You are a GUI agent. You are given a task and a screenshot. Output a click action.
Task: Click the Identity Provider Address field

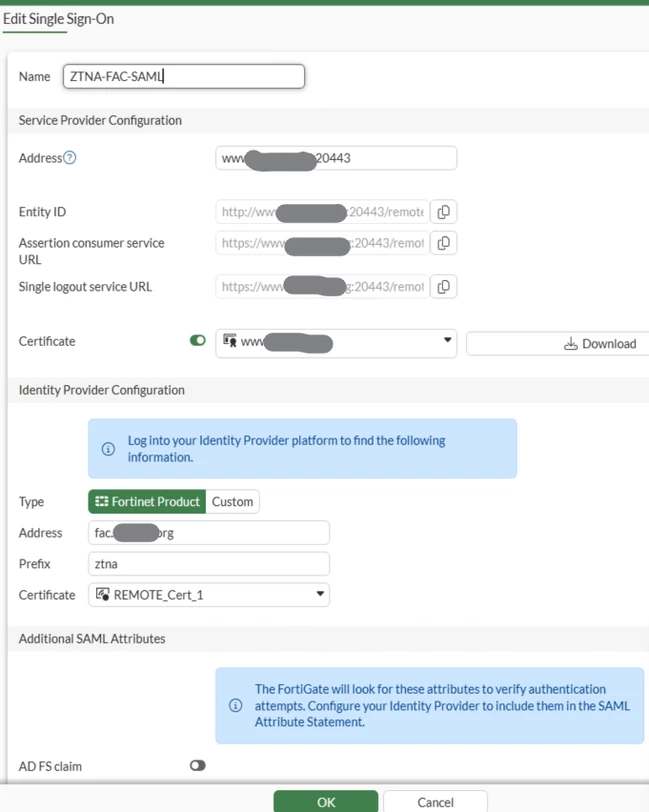click(209, 532)
